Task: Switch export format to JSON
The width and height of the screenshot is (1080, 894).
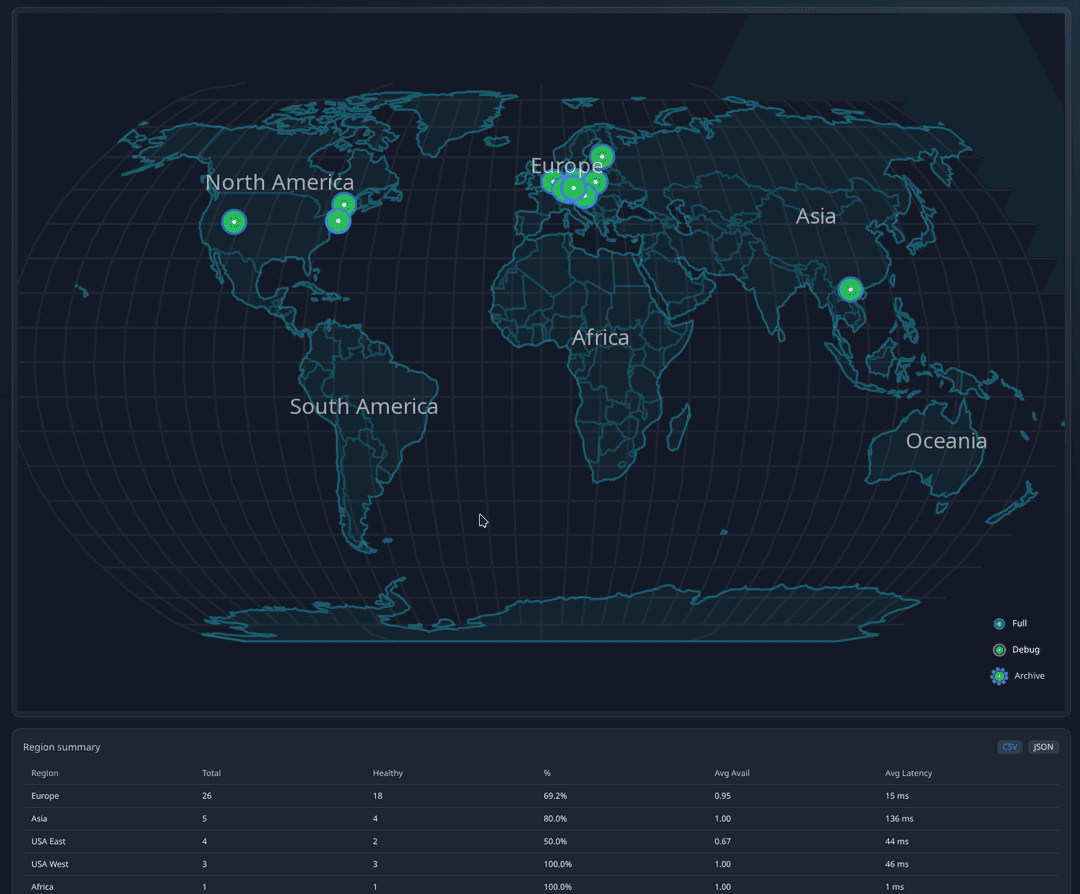Action: 1043,746
